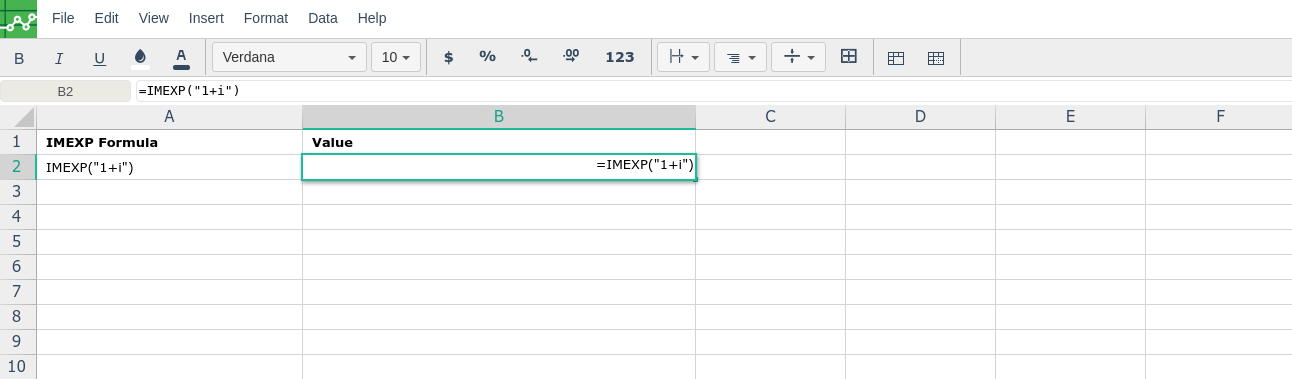Viewport: 1292px width, 379px height.
Task: Decrease decimal places
Action: click(529, 57)
